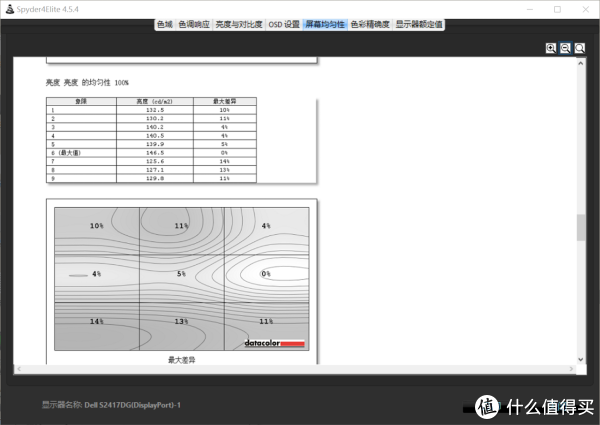Screen dimensions: 600x425
Task: Zoom in with the magnifier plus icon
Action: [551, 48]
